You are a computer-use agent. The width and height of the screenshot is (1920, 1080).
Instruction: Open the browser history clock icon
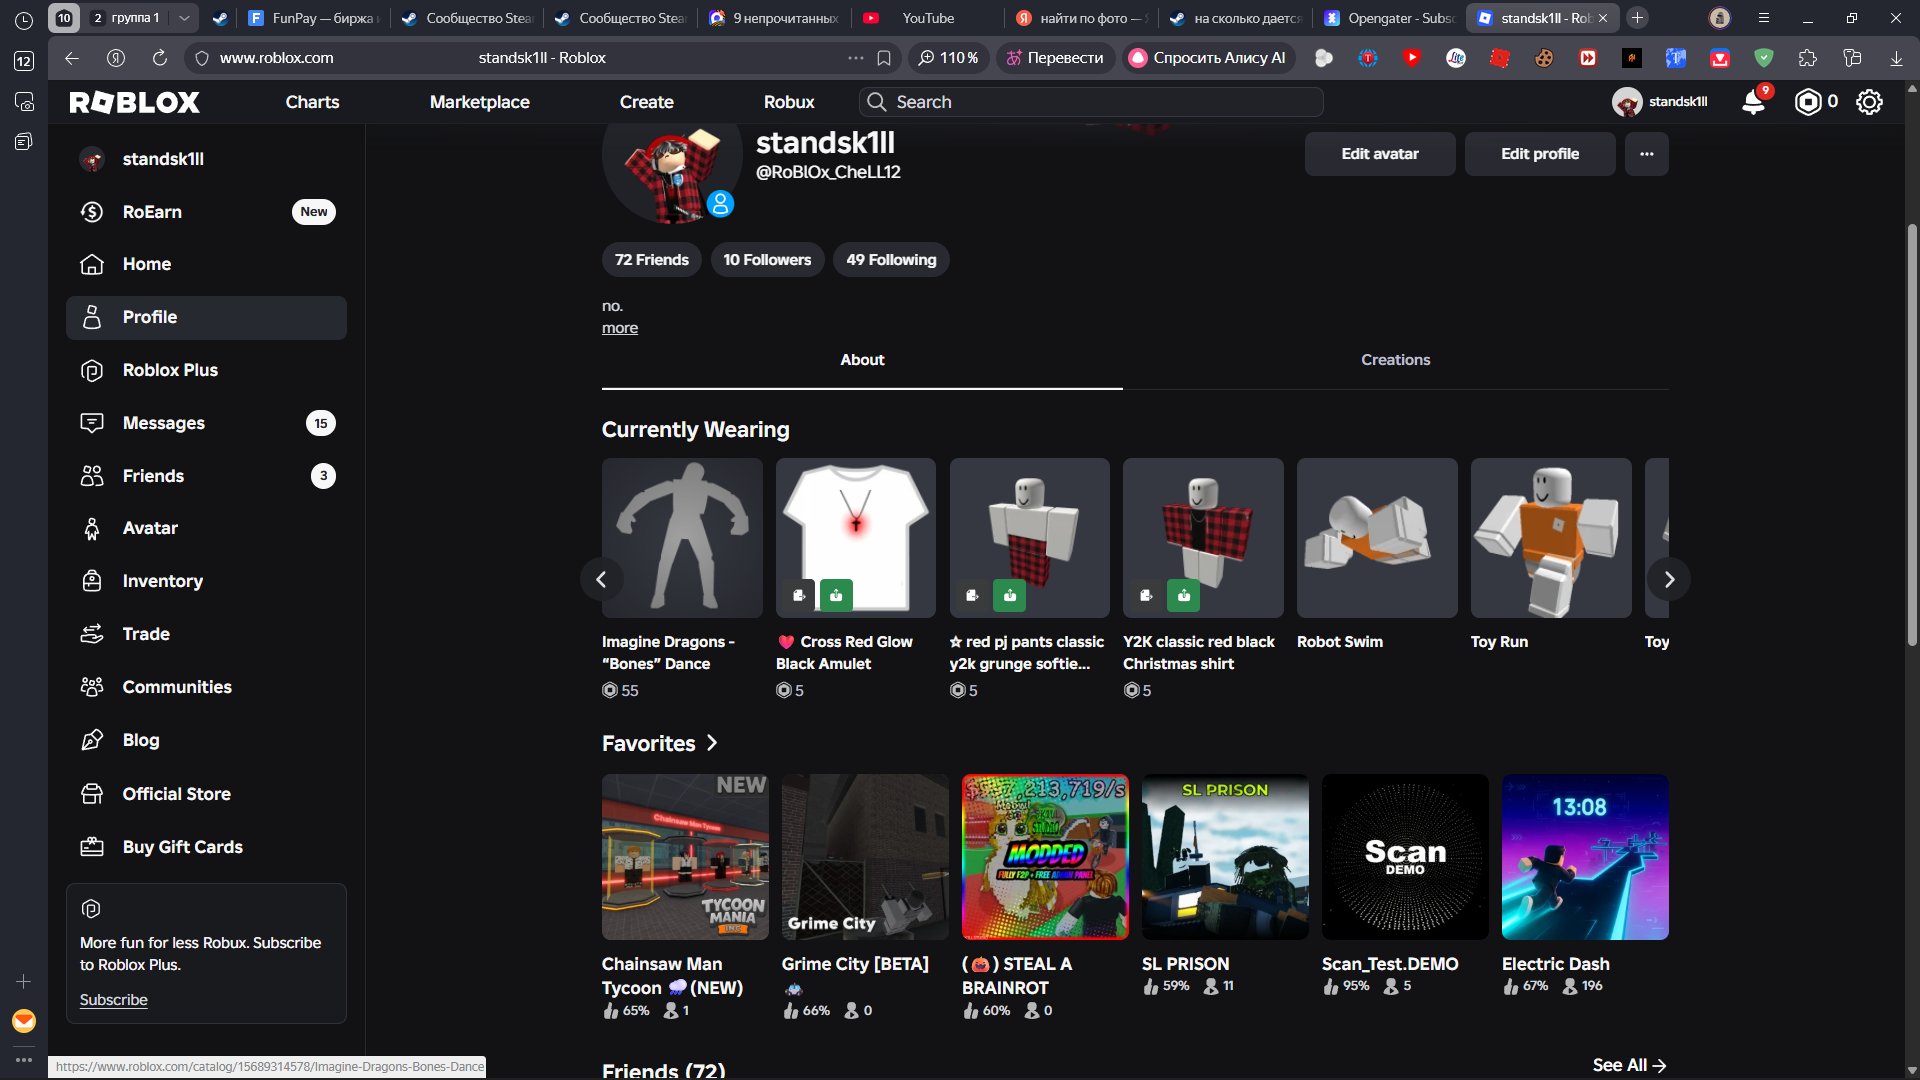[24, 19]
